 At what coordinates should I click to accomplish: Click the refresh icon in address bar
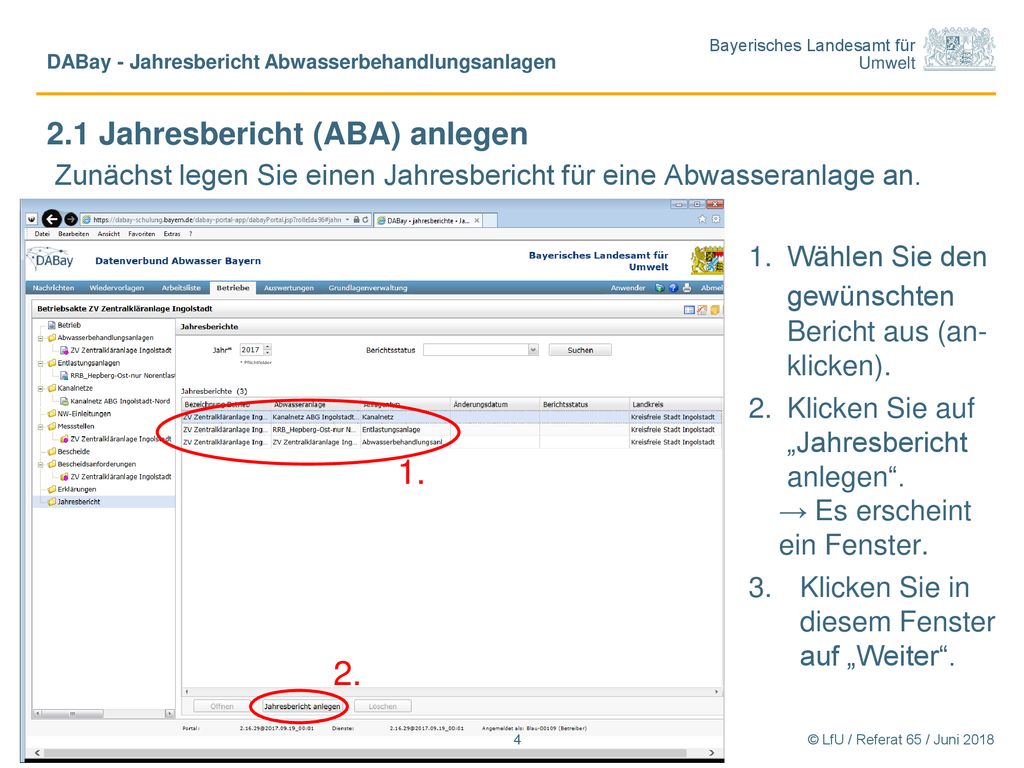point(366,220)
